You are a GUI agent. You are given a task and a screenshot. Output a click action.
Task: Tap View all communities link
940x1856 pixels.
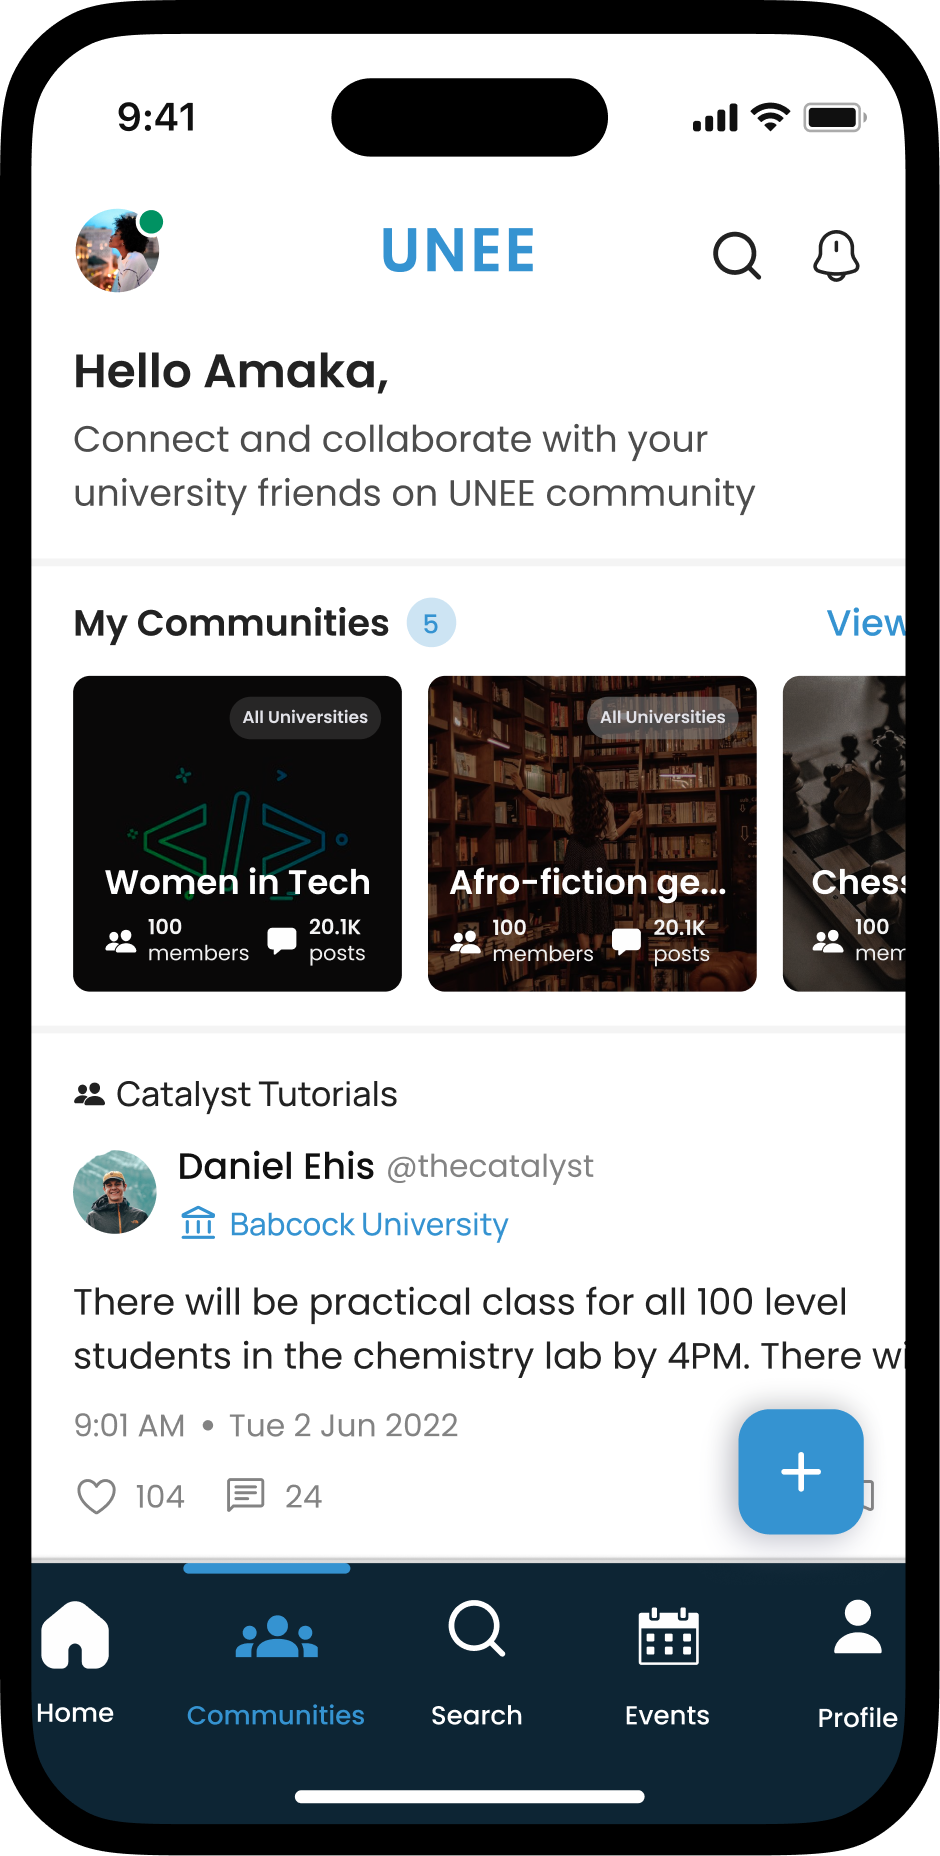(x=865, y=623)
